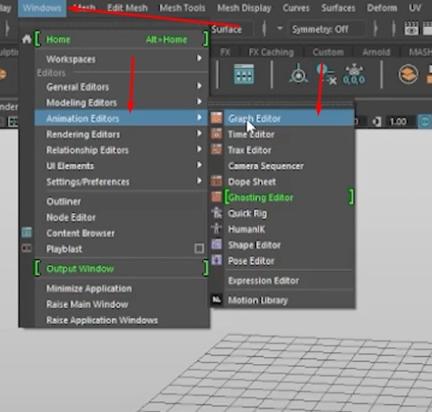Click the clapperboard render icon

411,29
